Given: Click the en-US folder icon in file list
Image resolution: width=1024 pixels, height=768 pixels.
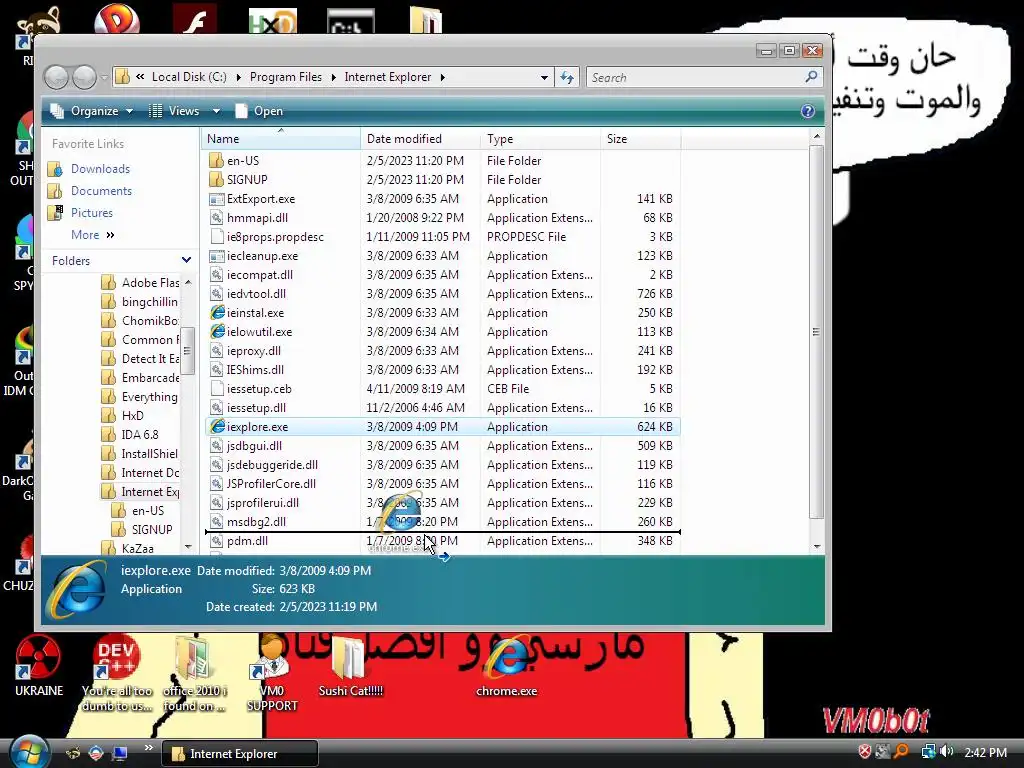Looking at the screenshot, I should 216,161.
